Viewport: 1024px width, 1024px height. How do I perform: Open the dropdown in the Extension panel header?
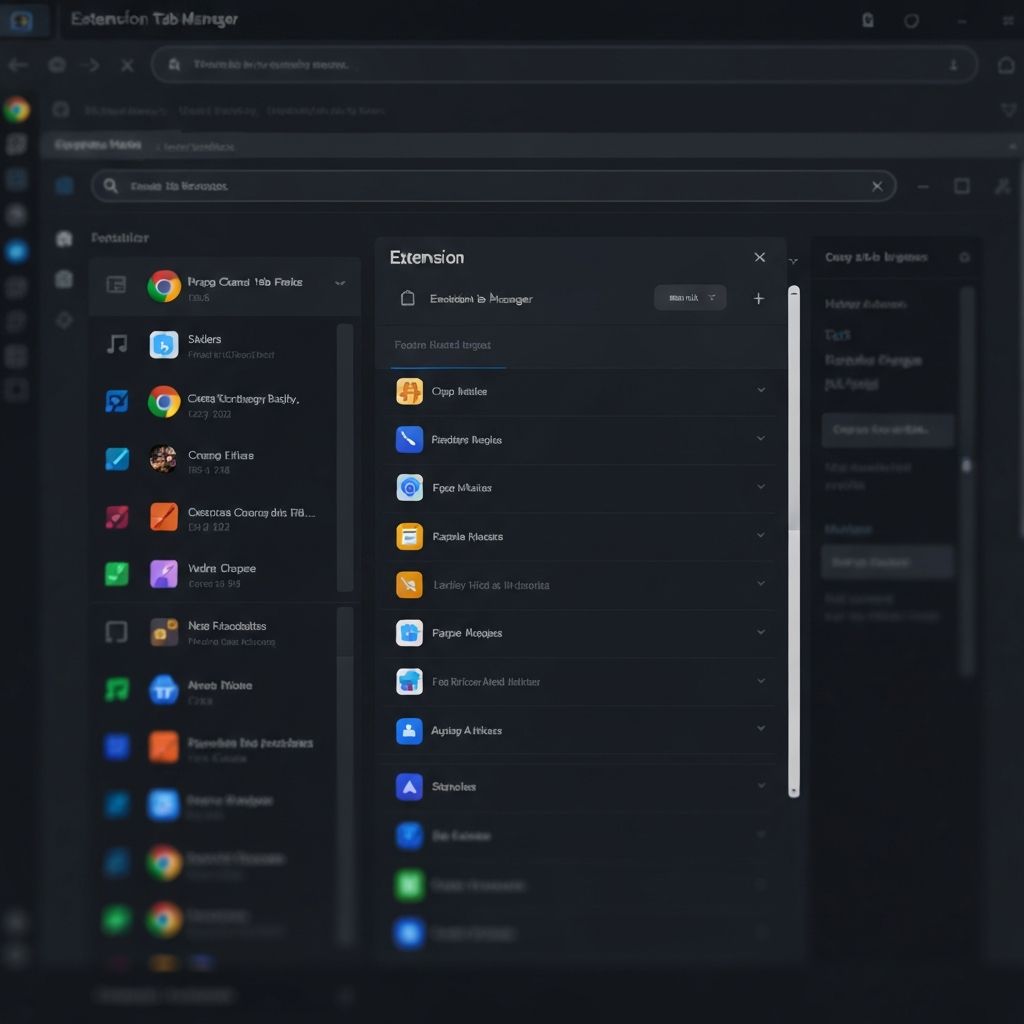(x=690, y=298)
